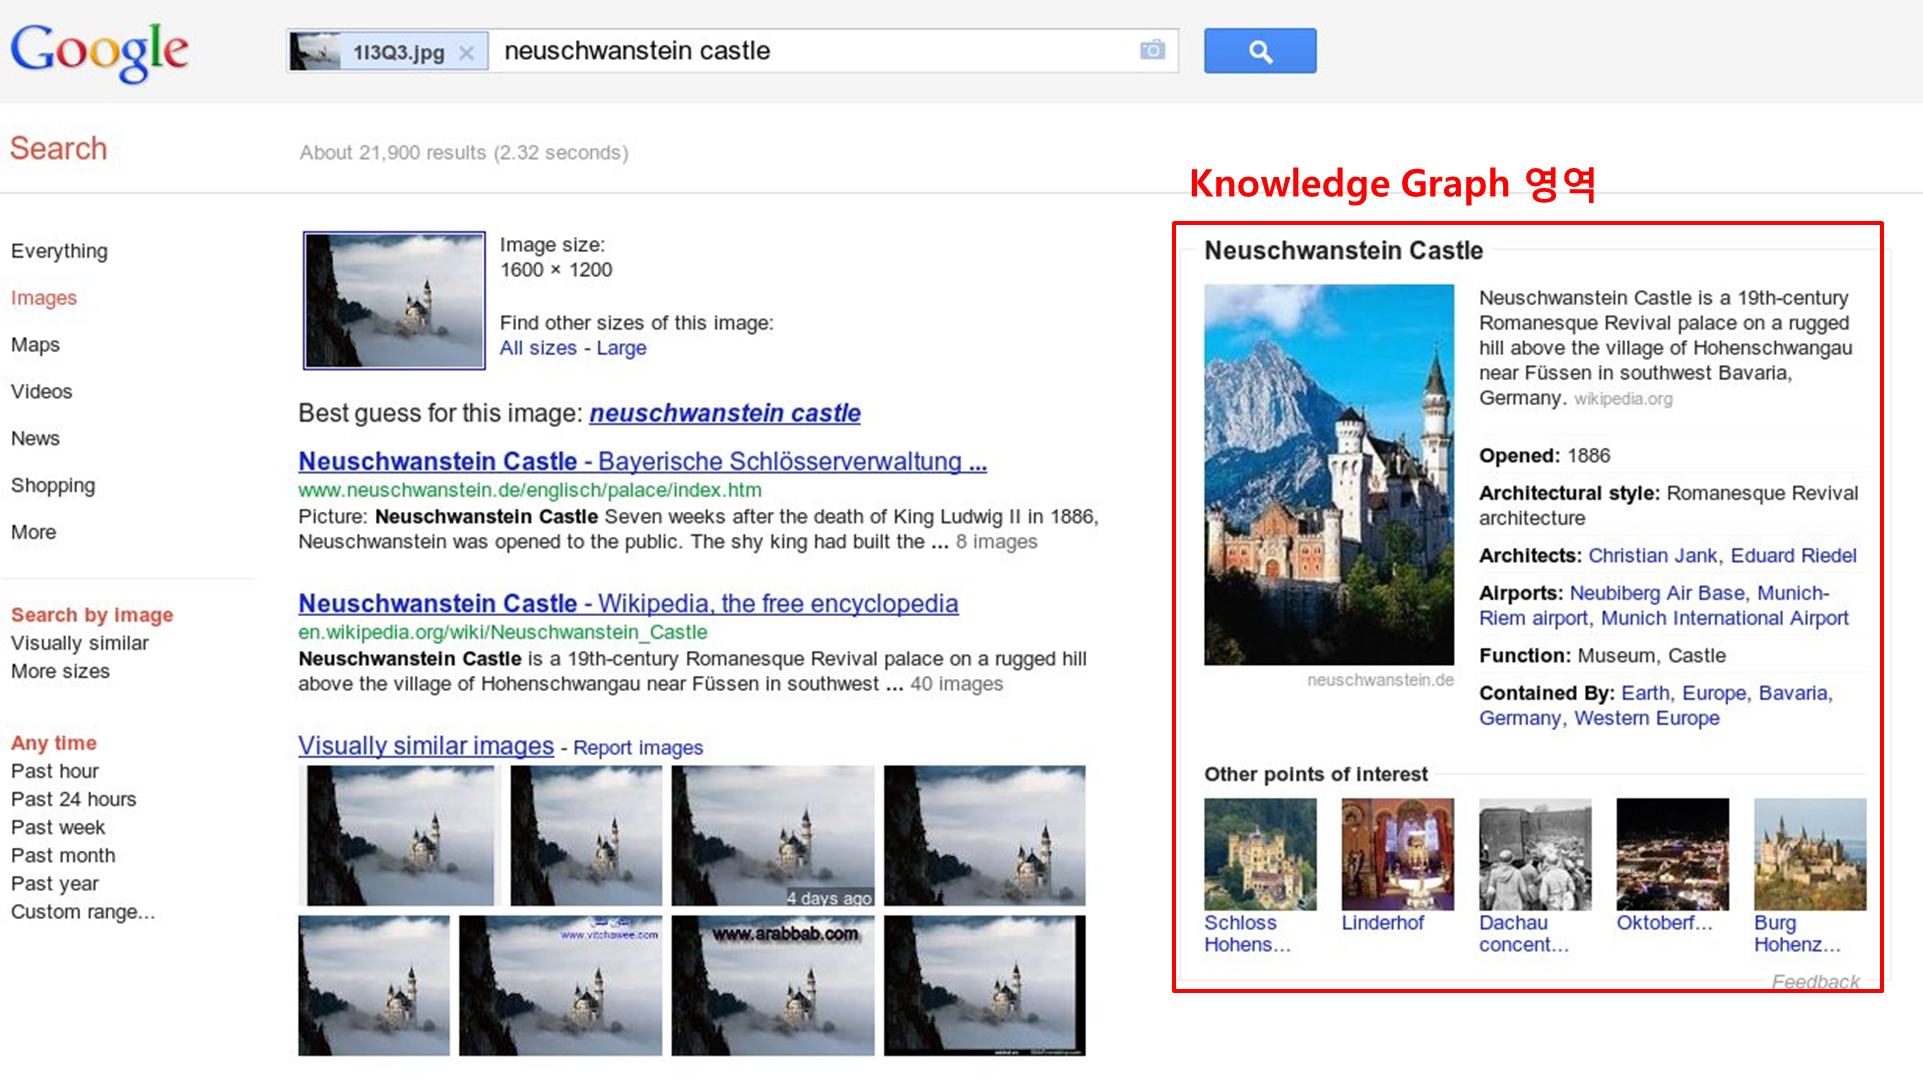This screenshot has height=1081, width=1923.
Task: Open Christian Jank architect link
Action: [x=1653, y=556]
